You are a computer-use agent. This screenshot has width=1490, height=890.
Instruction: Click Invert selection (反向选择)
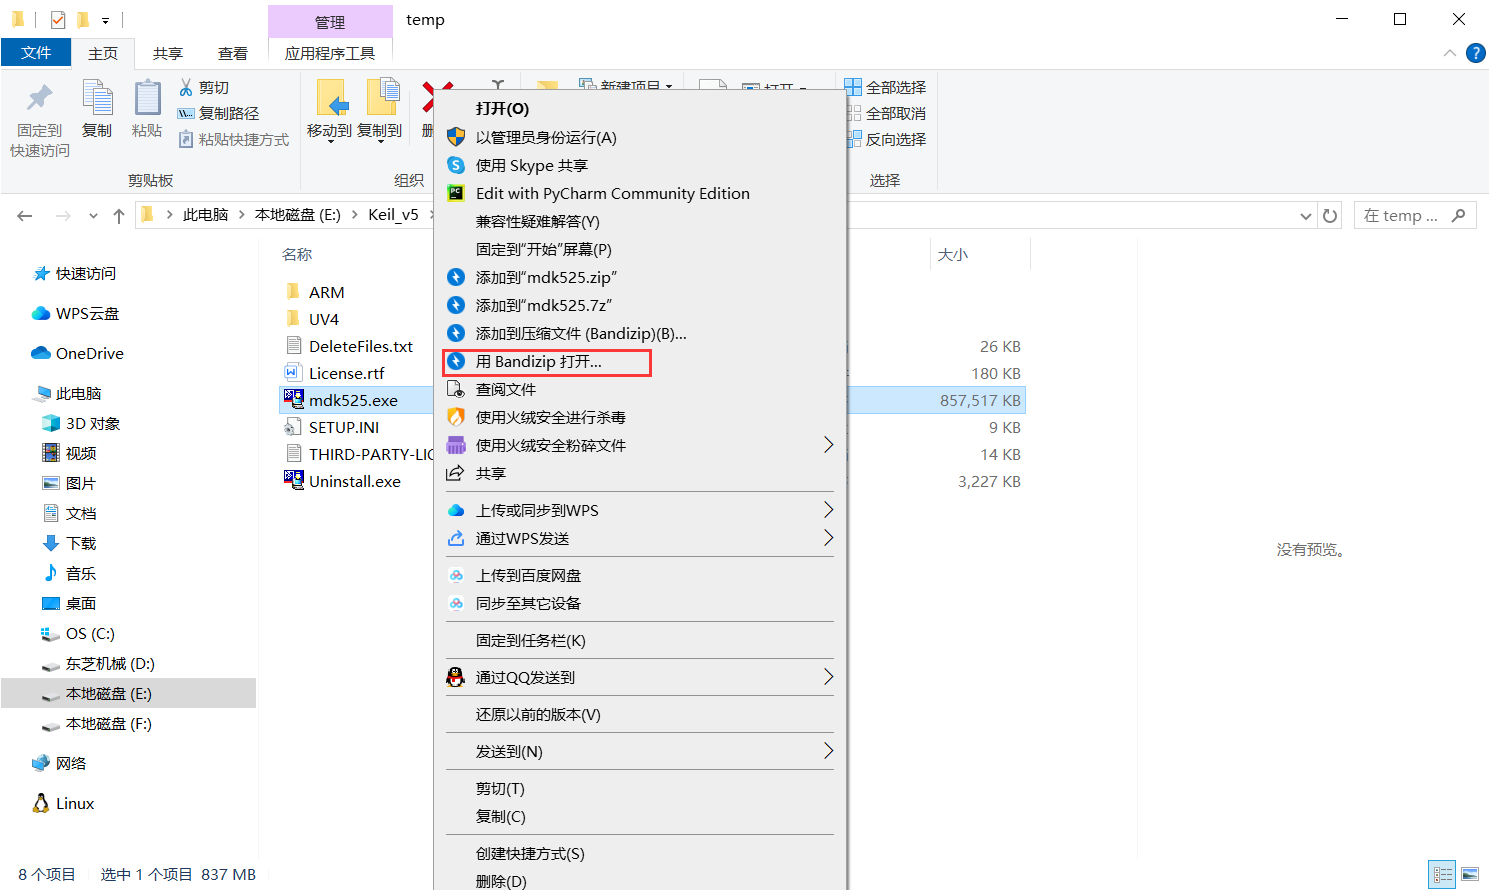point(886,140)
